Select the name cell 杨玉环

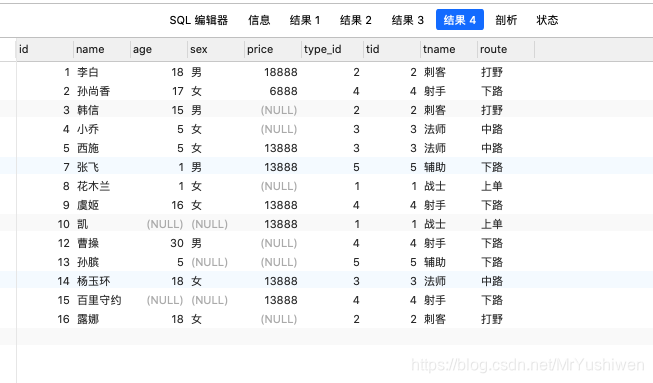[x=94, y=281]
